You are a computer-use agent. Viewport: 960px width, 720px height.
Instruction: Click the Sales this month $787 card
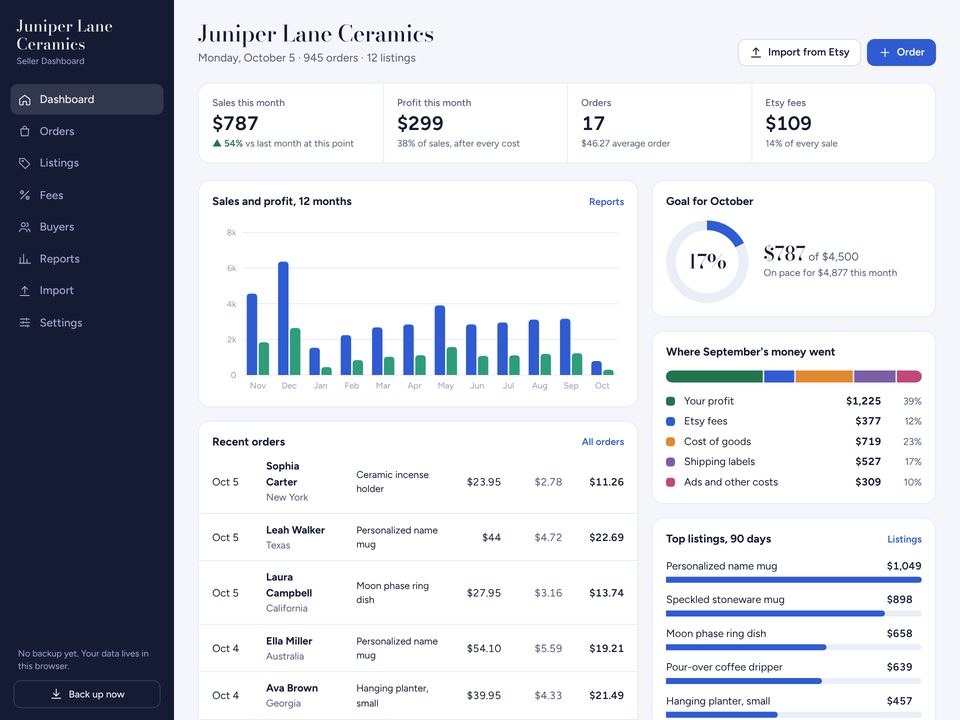291,123
